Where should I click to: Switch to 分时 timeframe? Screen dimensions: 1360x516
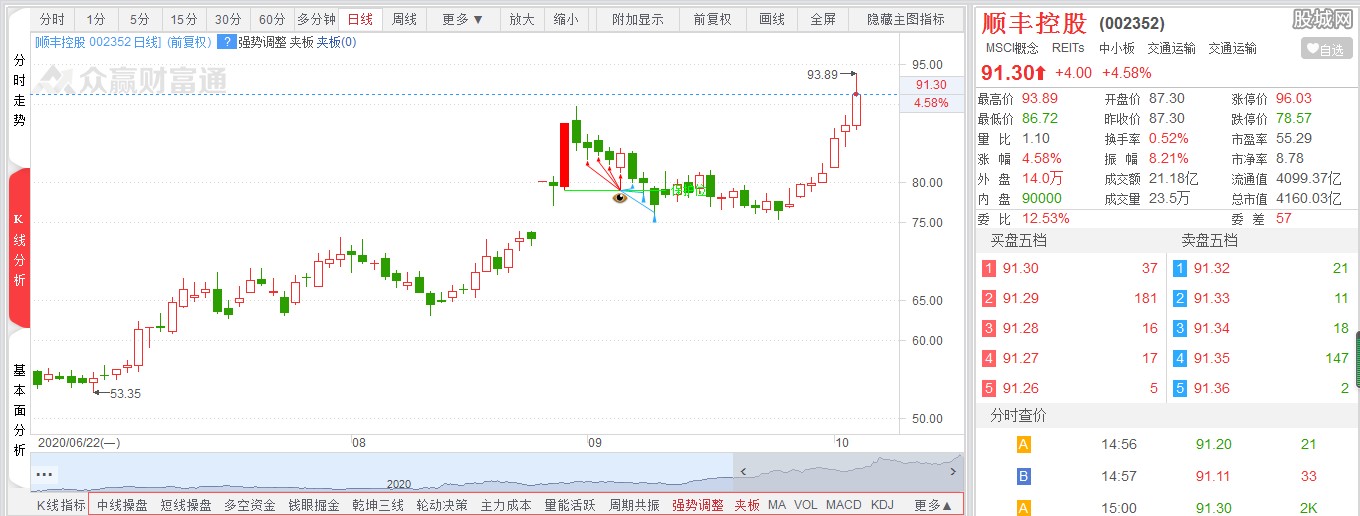pos(52,19)
